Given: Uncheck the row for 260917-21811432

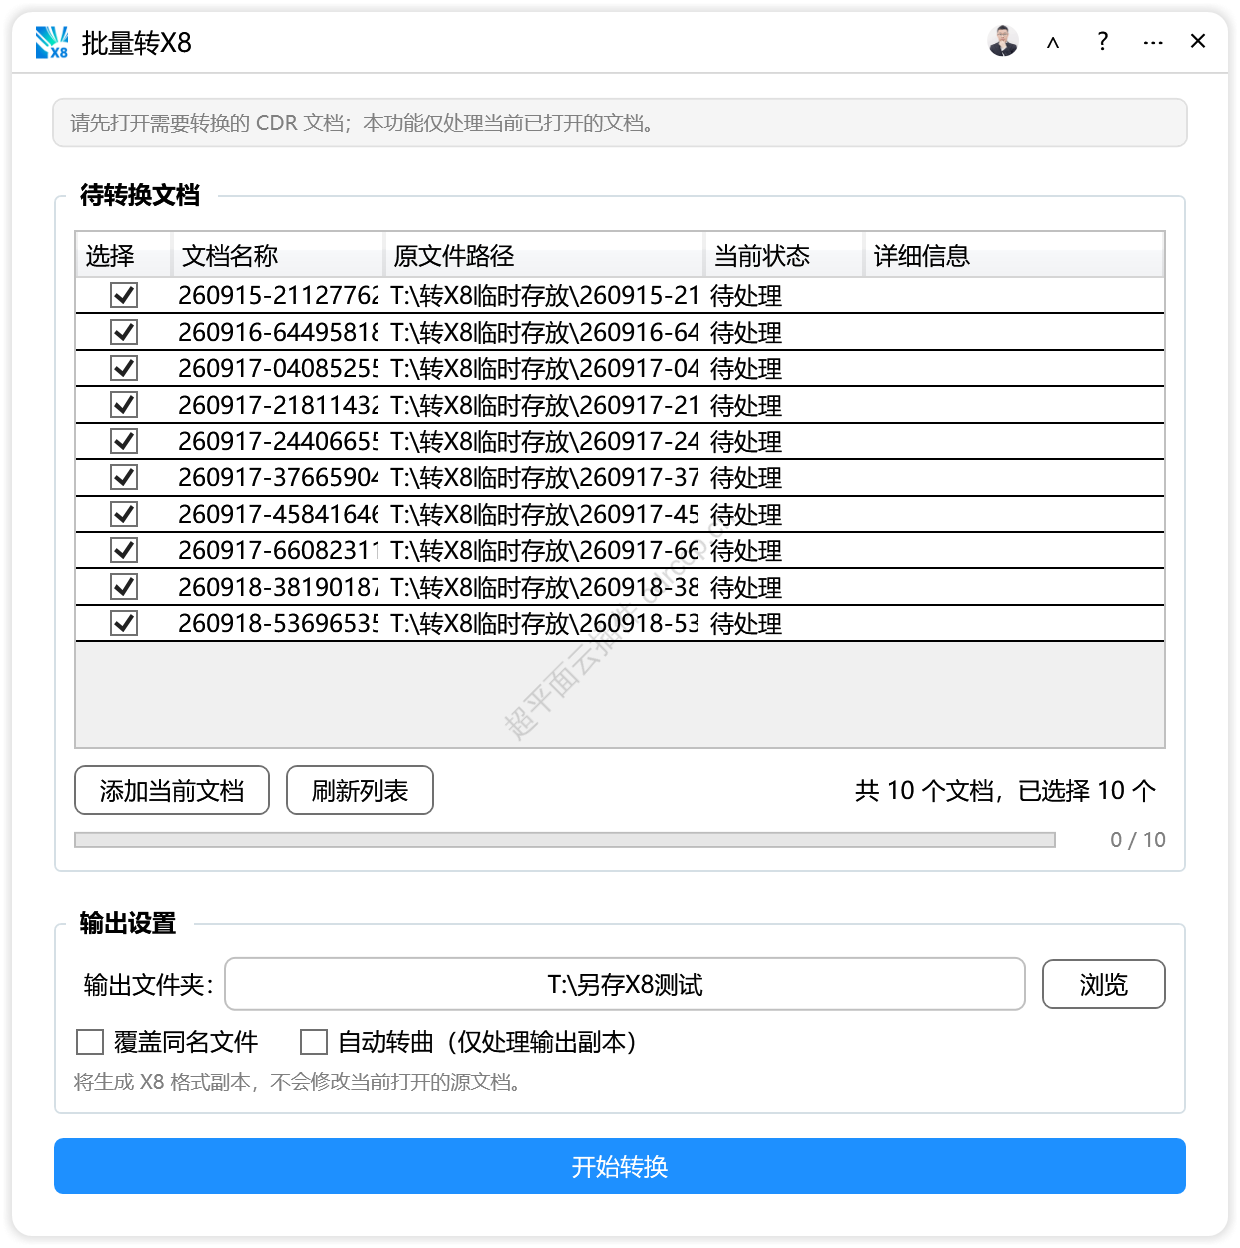Looking at the screenshot, I should (124, 405).
